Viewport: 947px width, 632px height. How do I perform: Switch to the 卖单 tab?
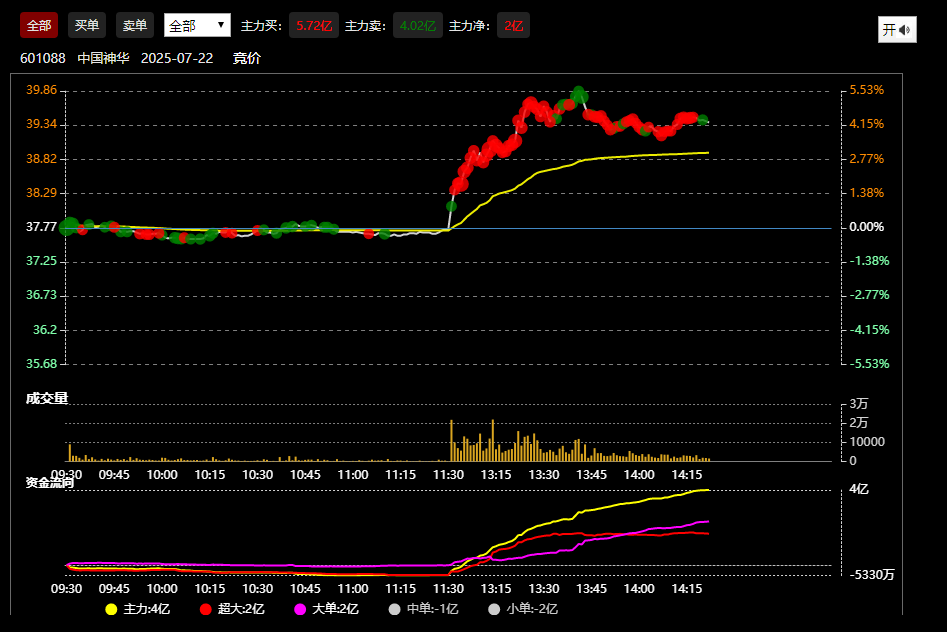[x=134, y=25]
